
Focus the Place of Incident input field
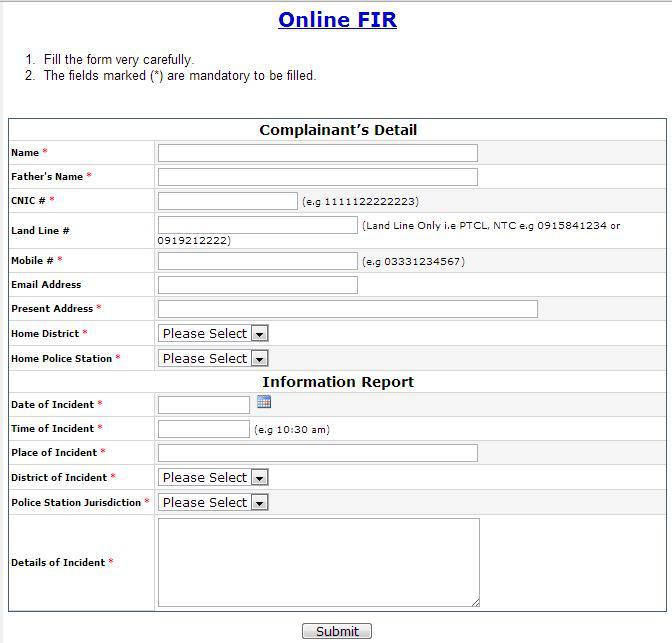[318, 453]
